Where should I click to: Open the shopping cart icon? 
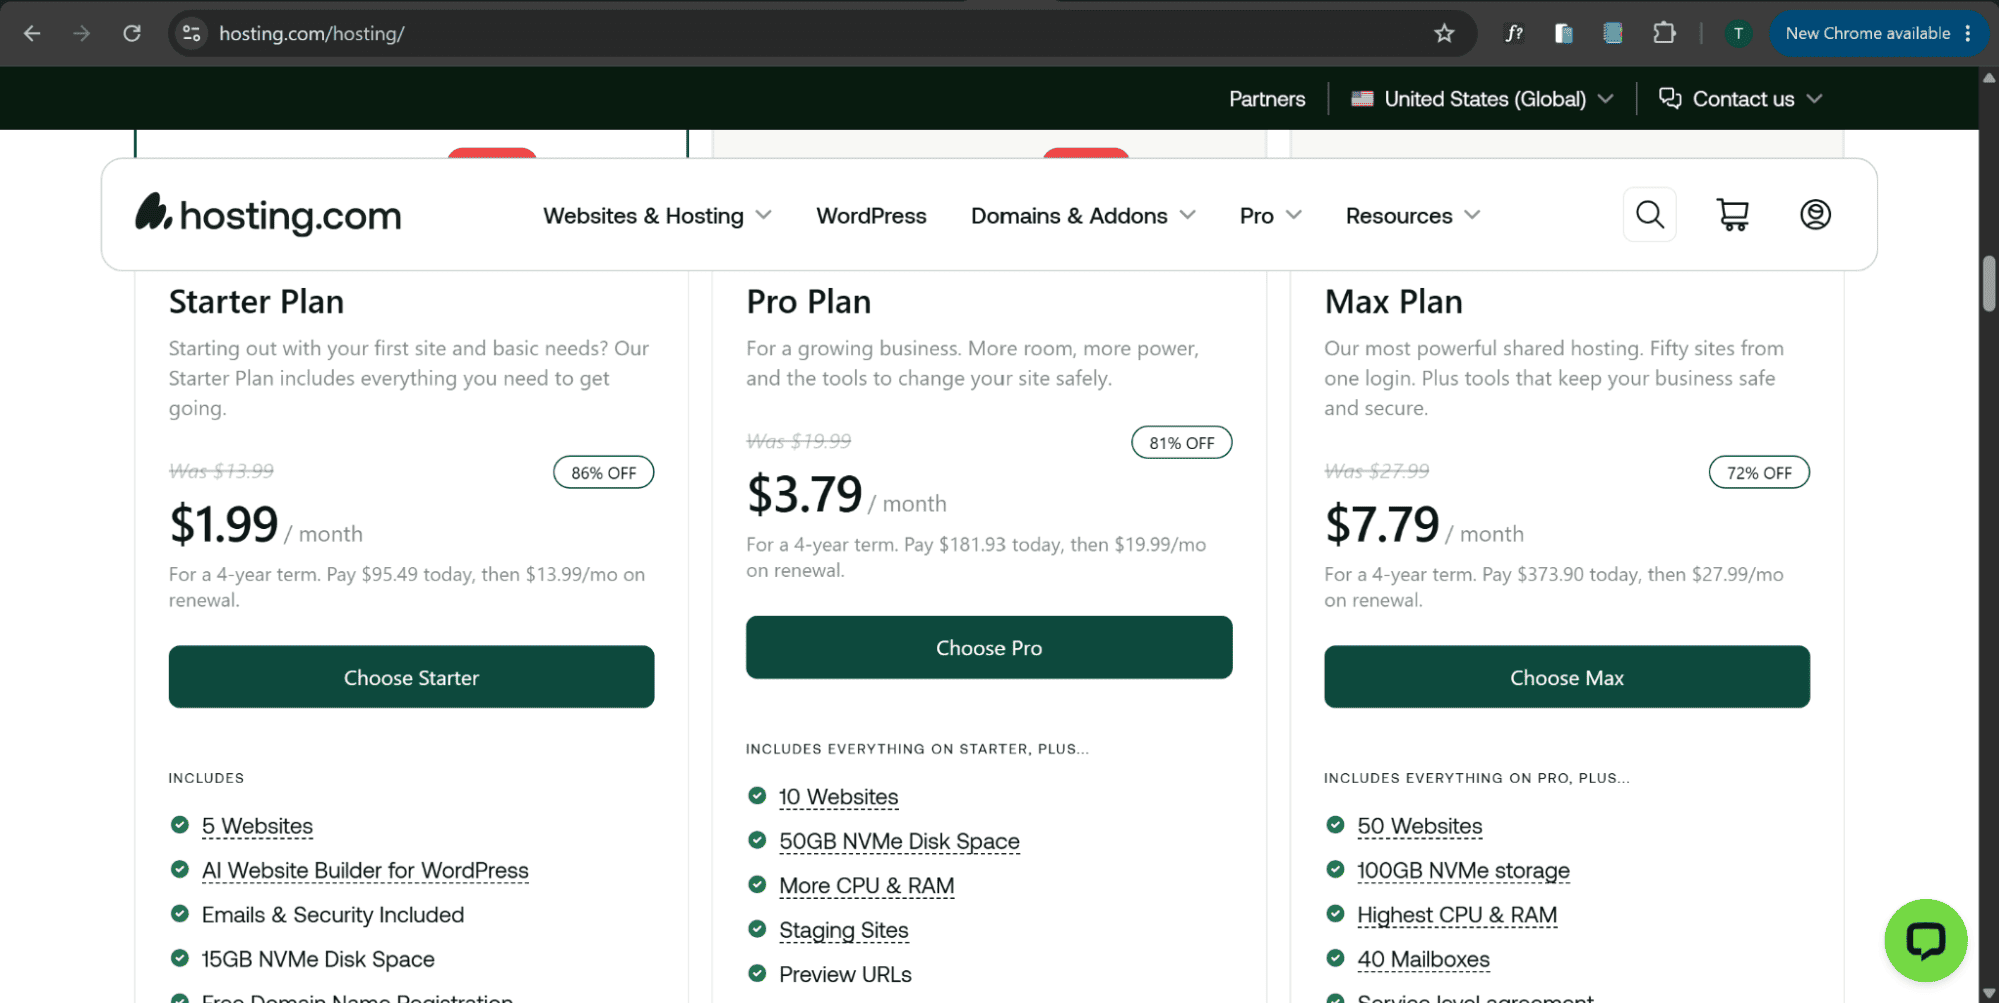click(x=1733, y=214)
